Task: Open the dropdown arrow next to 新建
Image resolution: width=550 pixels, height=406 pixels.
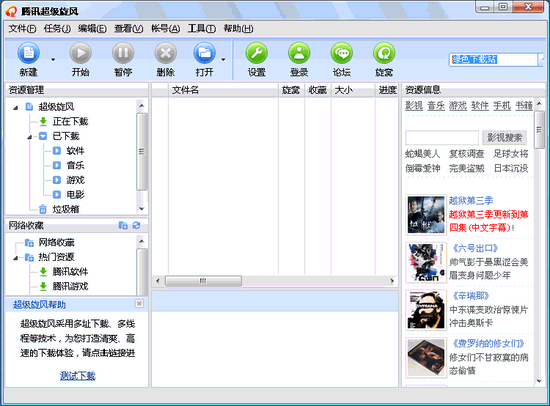Action: (53, 60)
